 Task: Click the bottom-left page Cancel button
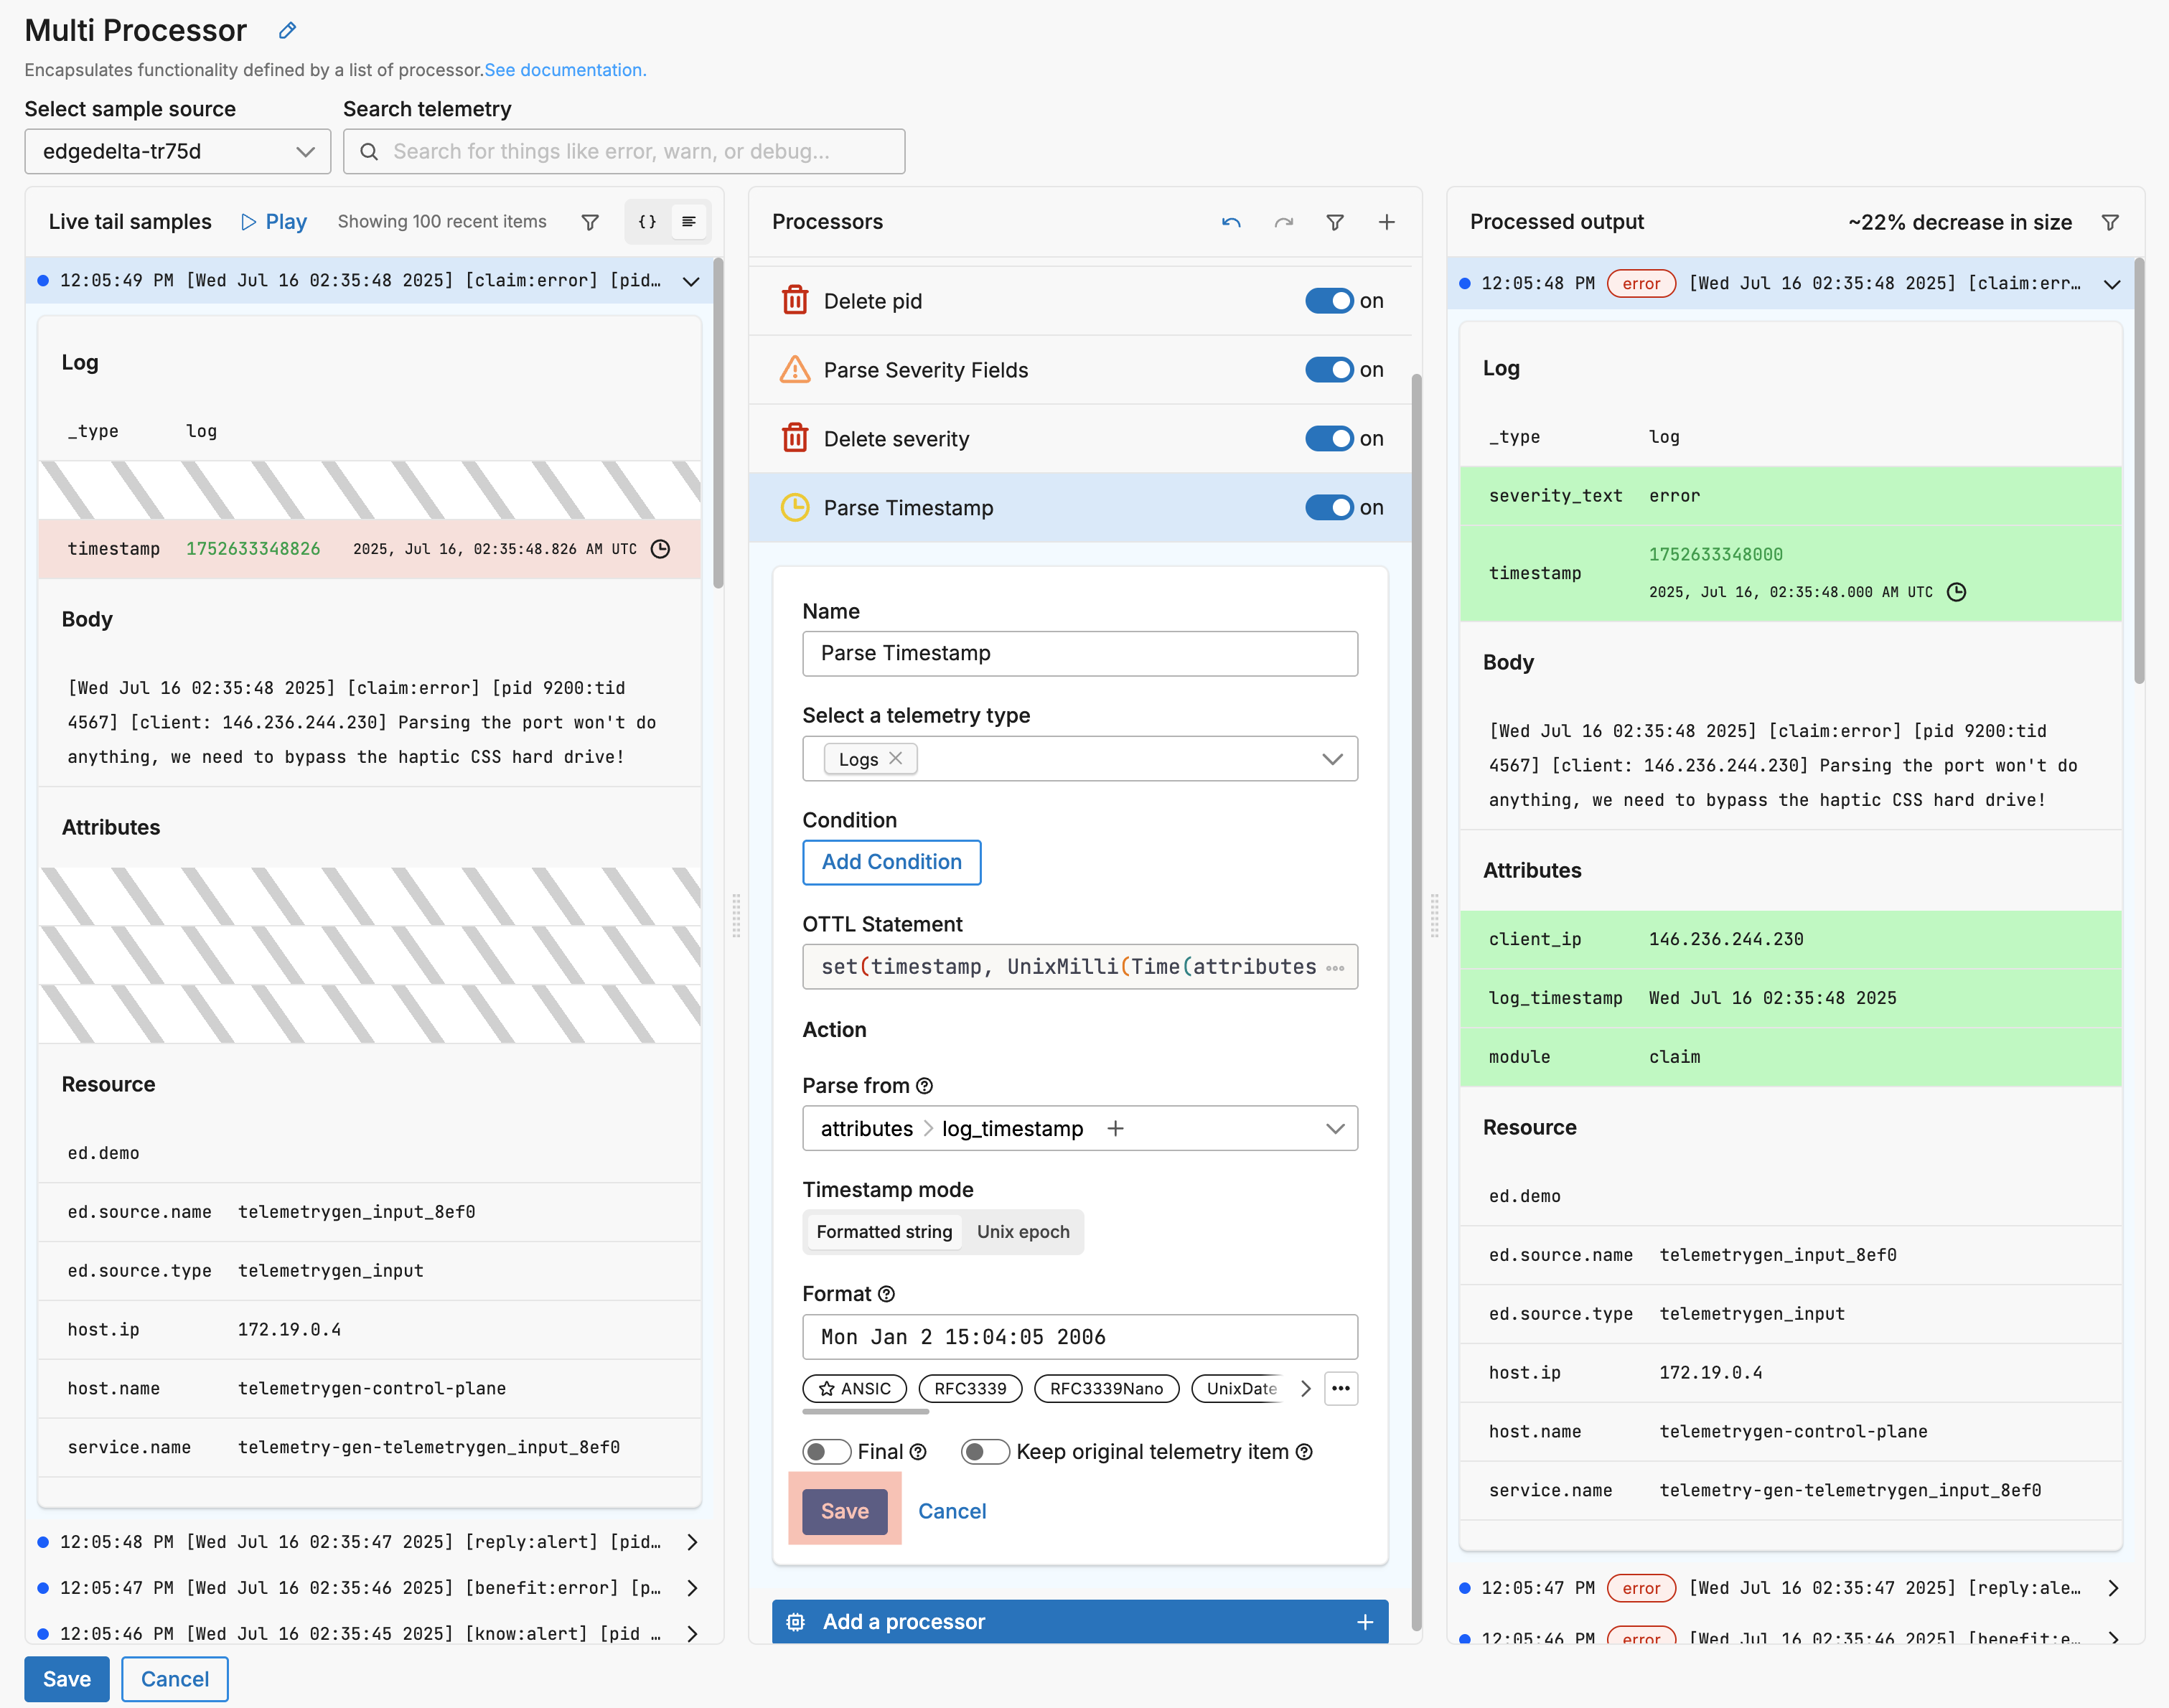tap(175, 1679)
